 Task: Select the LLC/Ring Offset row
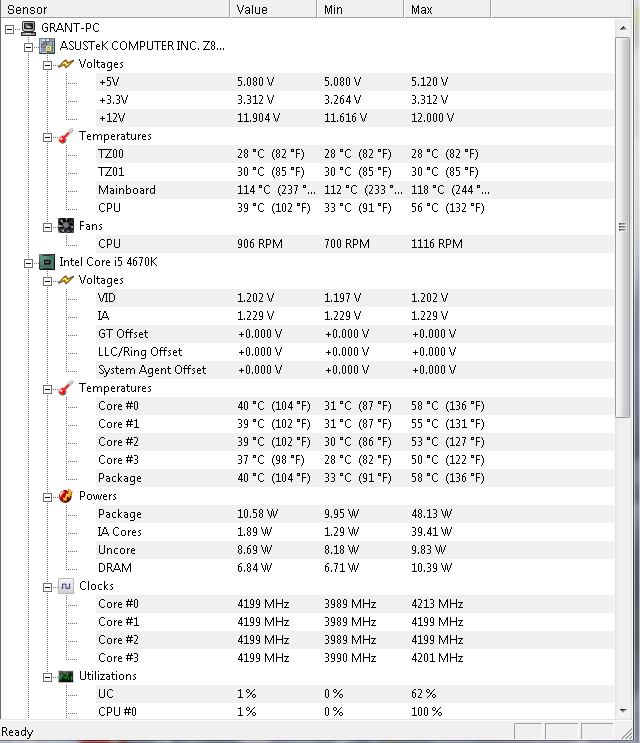click(x=355, y=352)
